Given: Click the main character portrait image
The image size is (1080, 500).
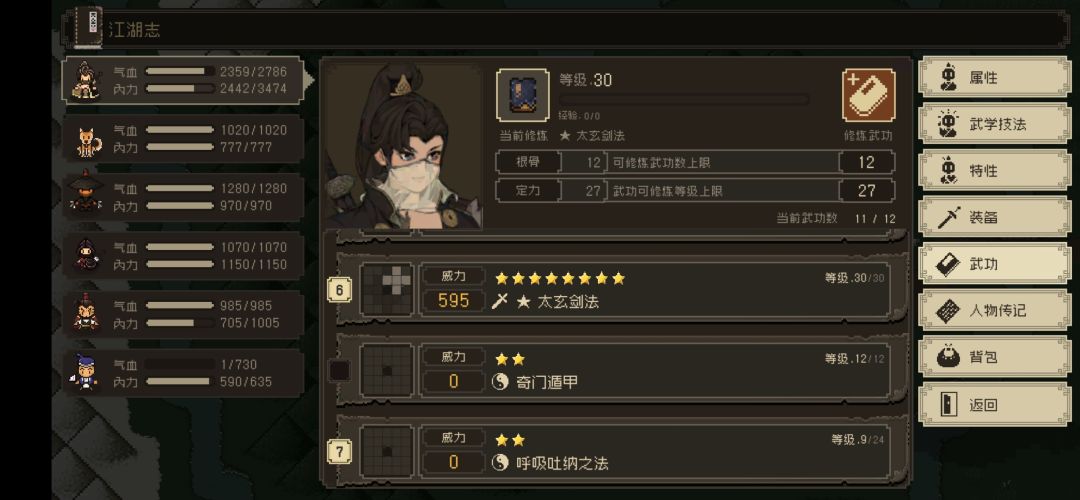Looking at the screenshot, I should pyautogui.click(x=404, y=146).
